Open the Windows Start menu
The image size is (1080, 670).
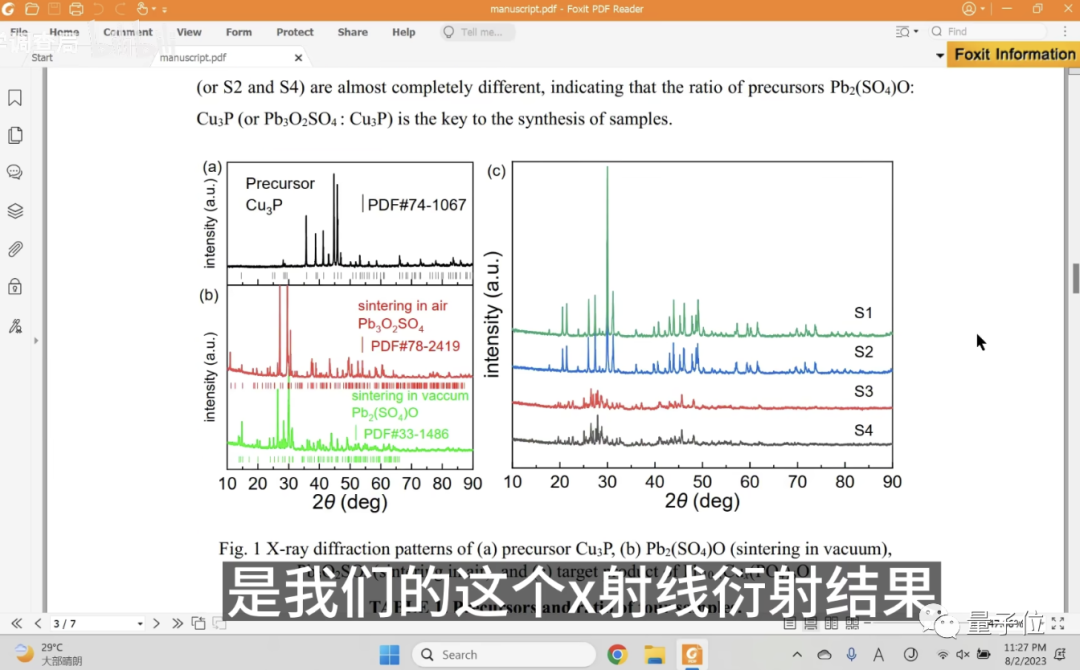coord(390,655)
